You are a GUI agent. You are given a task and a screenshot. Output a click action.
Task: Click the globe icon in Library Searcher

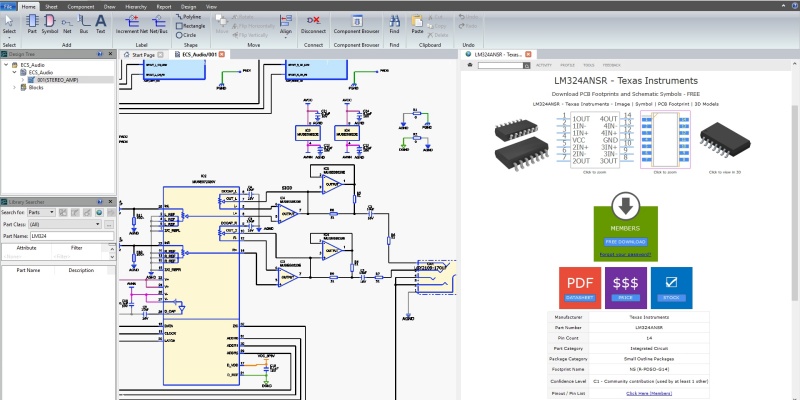[99, 212]
